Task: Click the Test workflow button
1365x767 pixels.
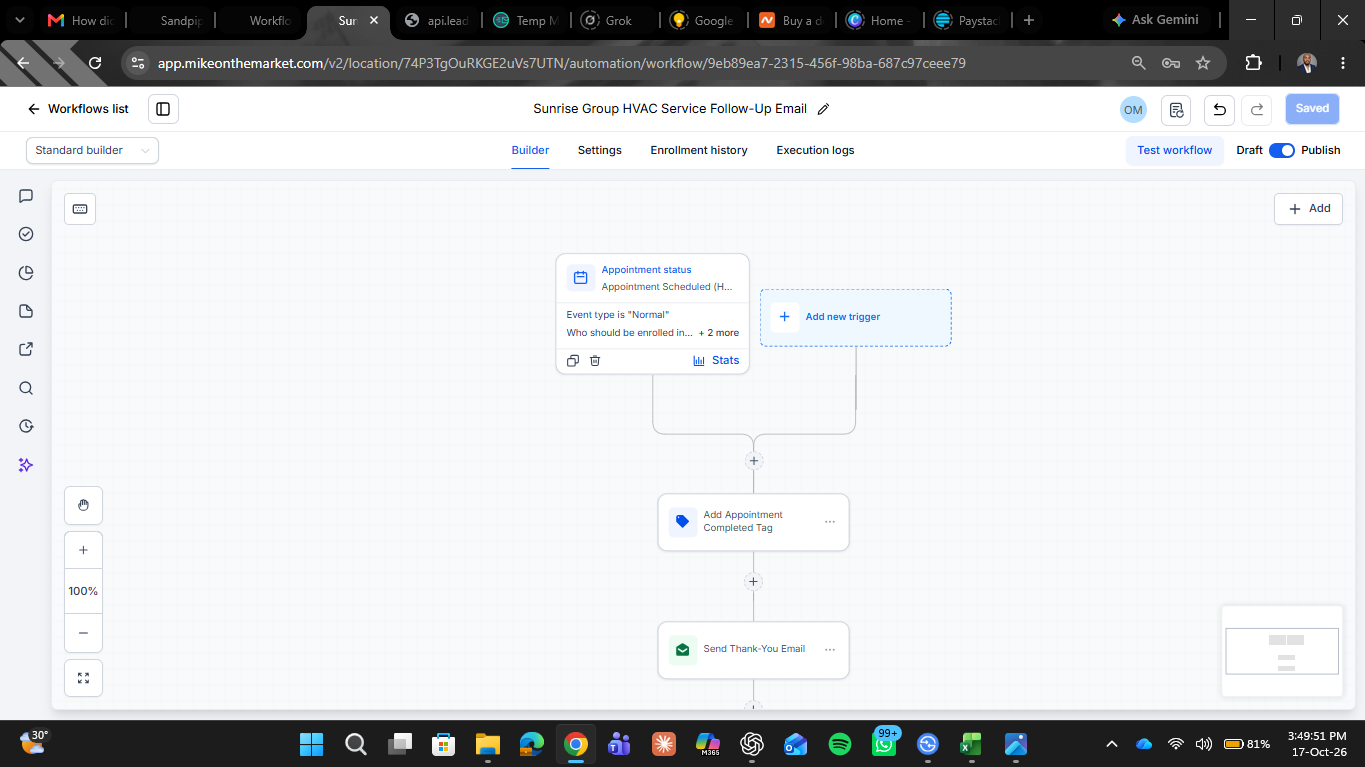Action: pos(1174,150)
